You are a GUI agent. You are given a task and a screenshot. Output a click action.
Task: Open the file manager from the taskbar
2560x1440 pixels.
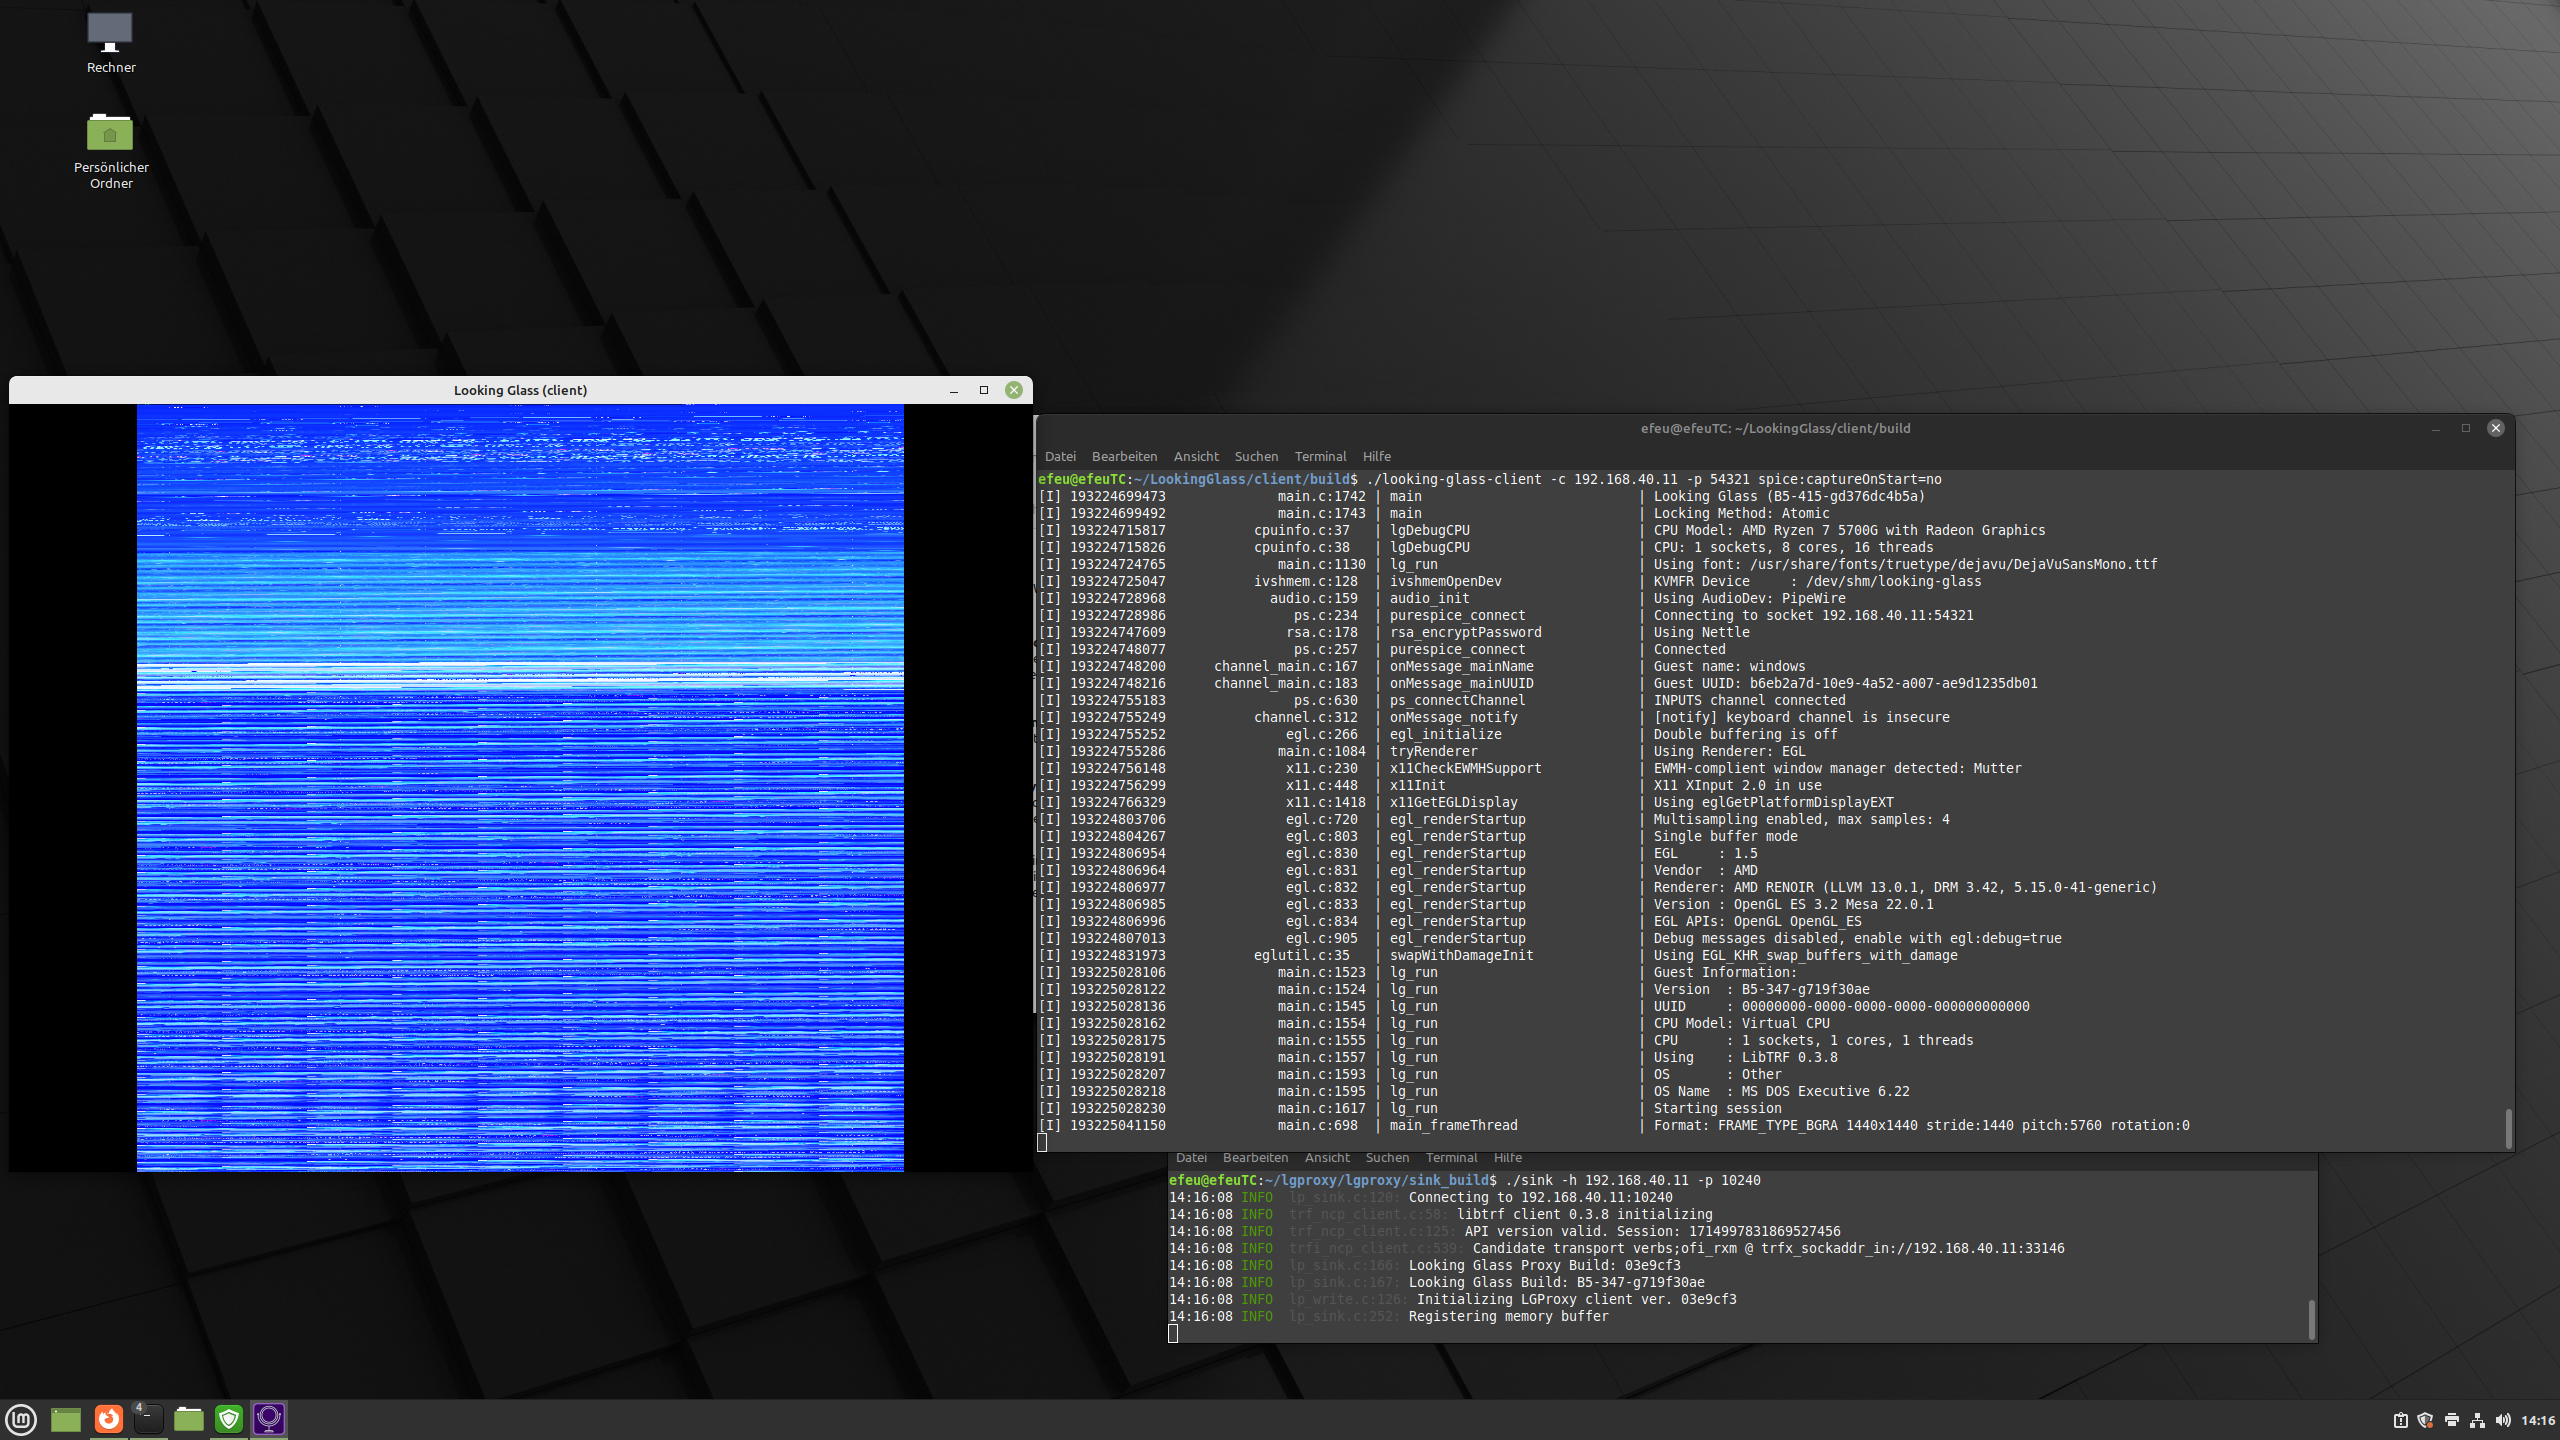click(189, 1419)
